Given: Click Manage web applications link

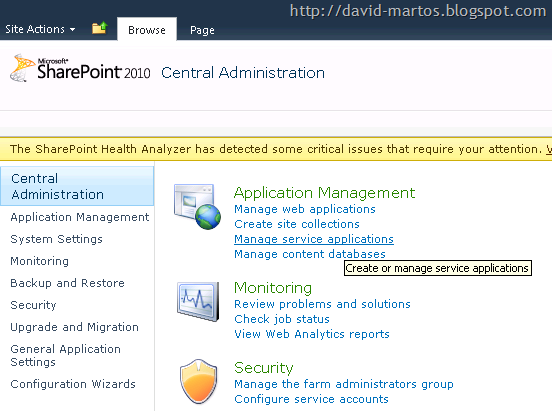Looking at the screenshot, I should (x=305, y=209).
